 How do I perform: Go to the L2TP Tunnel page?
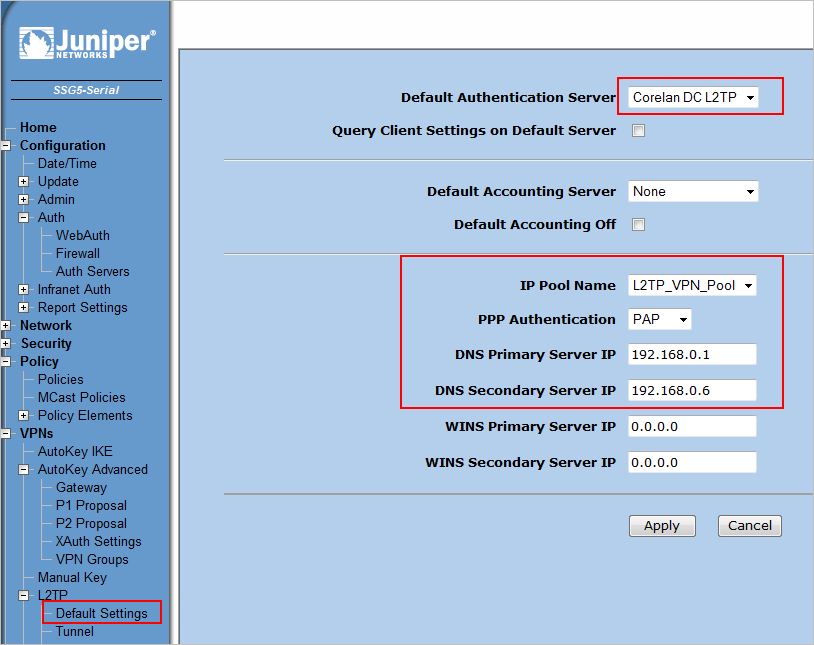(75, 632)
